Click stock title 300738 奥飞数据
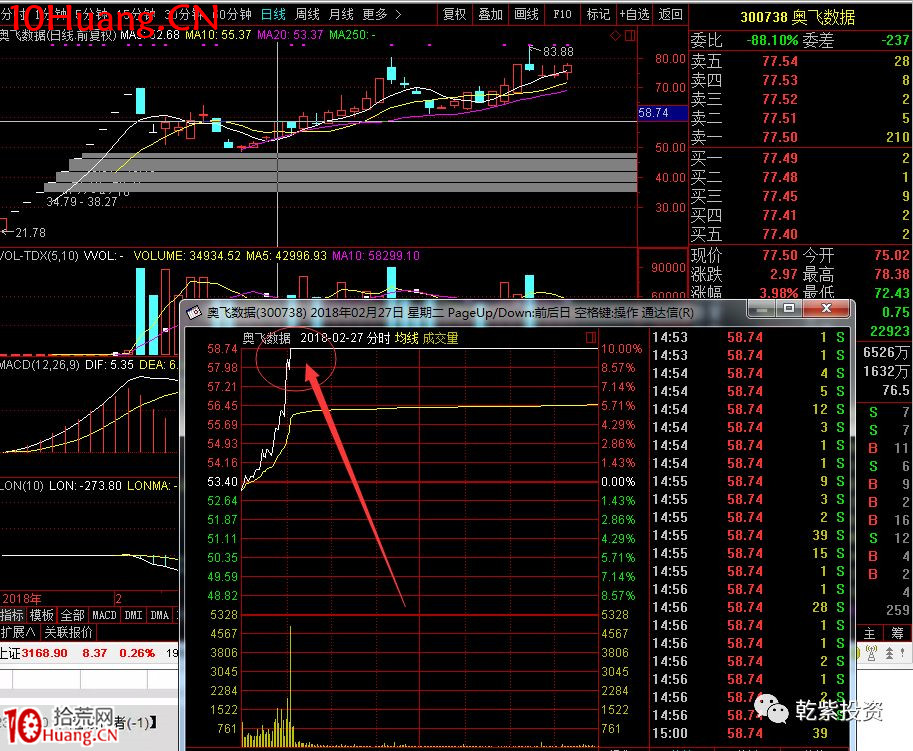 click(798, 17)
